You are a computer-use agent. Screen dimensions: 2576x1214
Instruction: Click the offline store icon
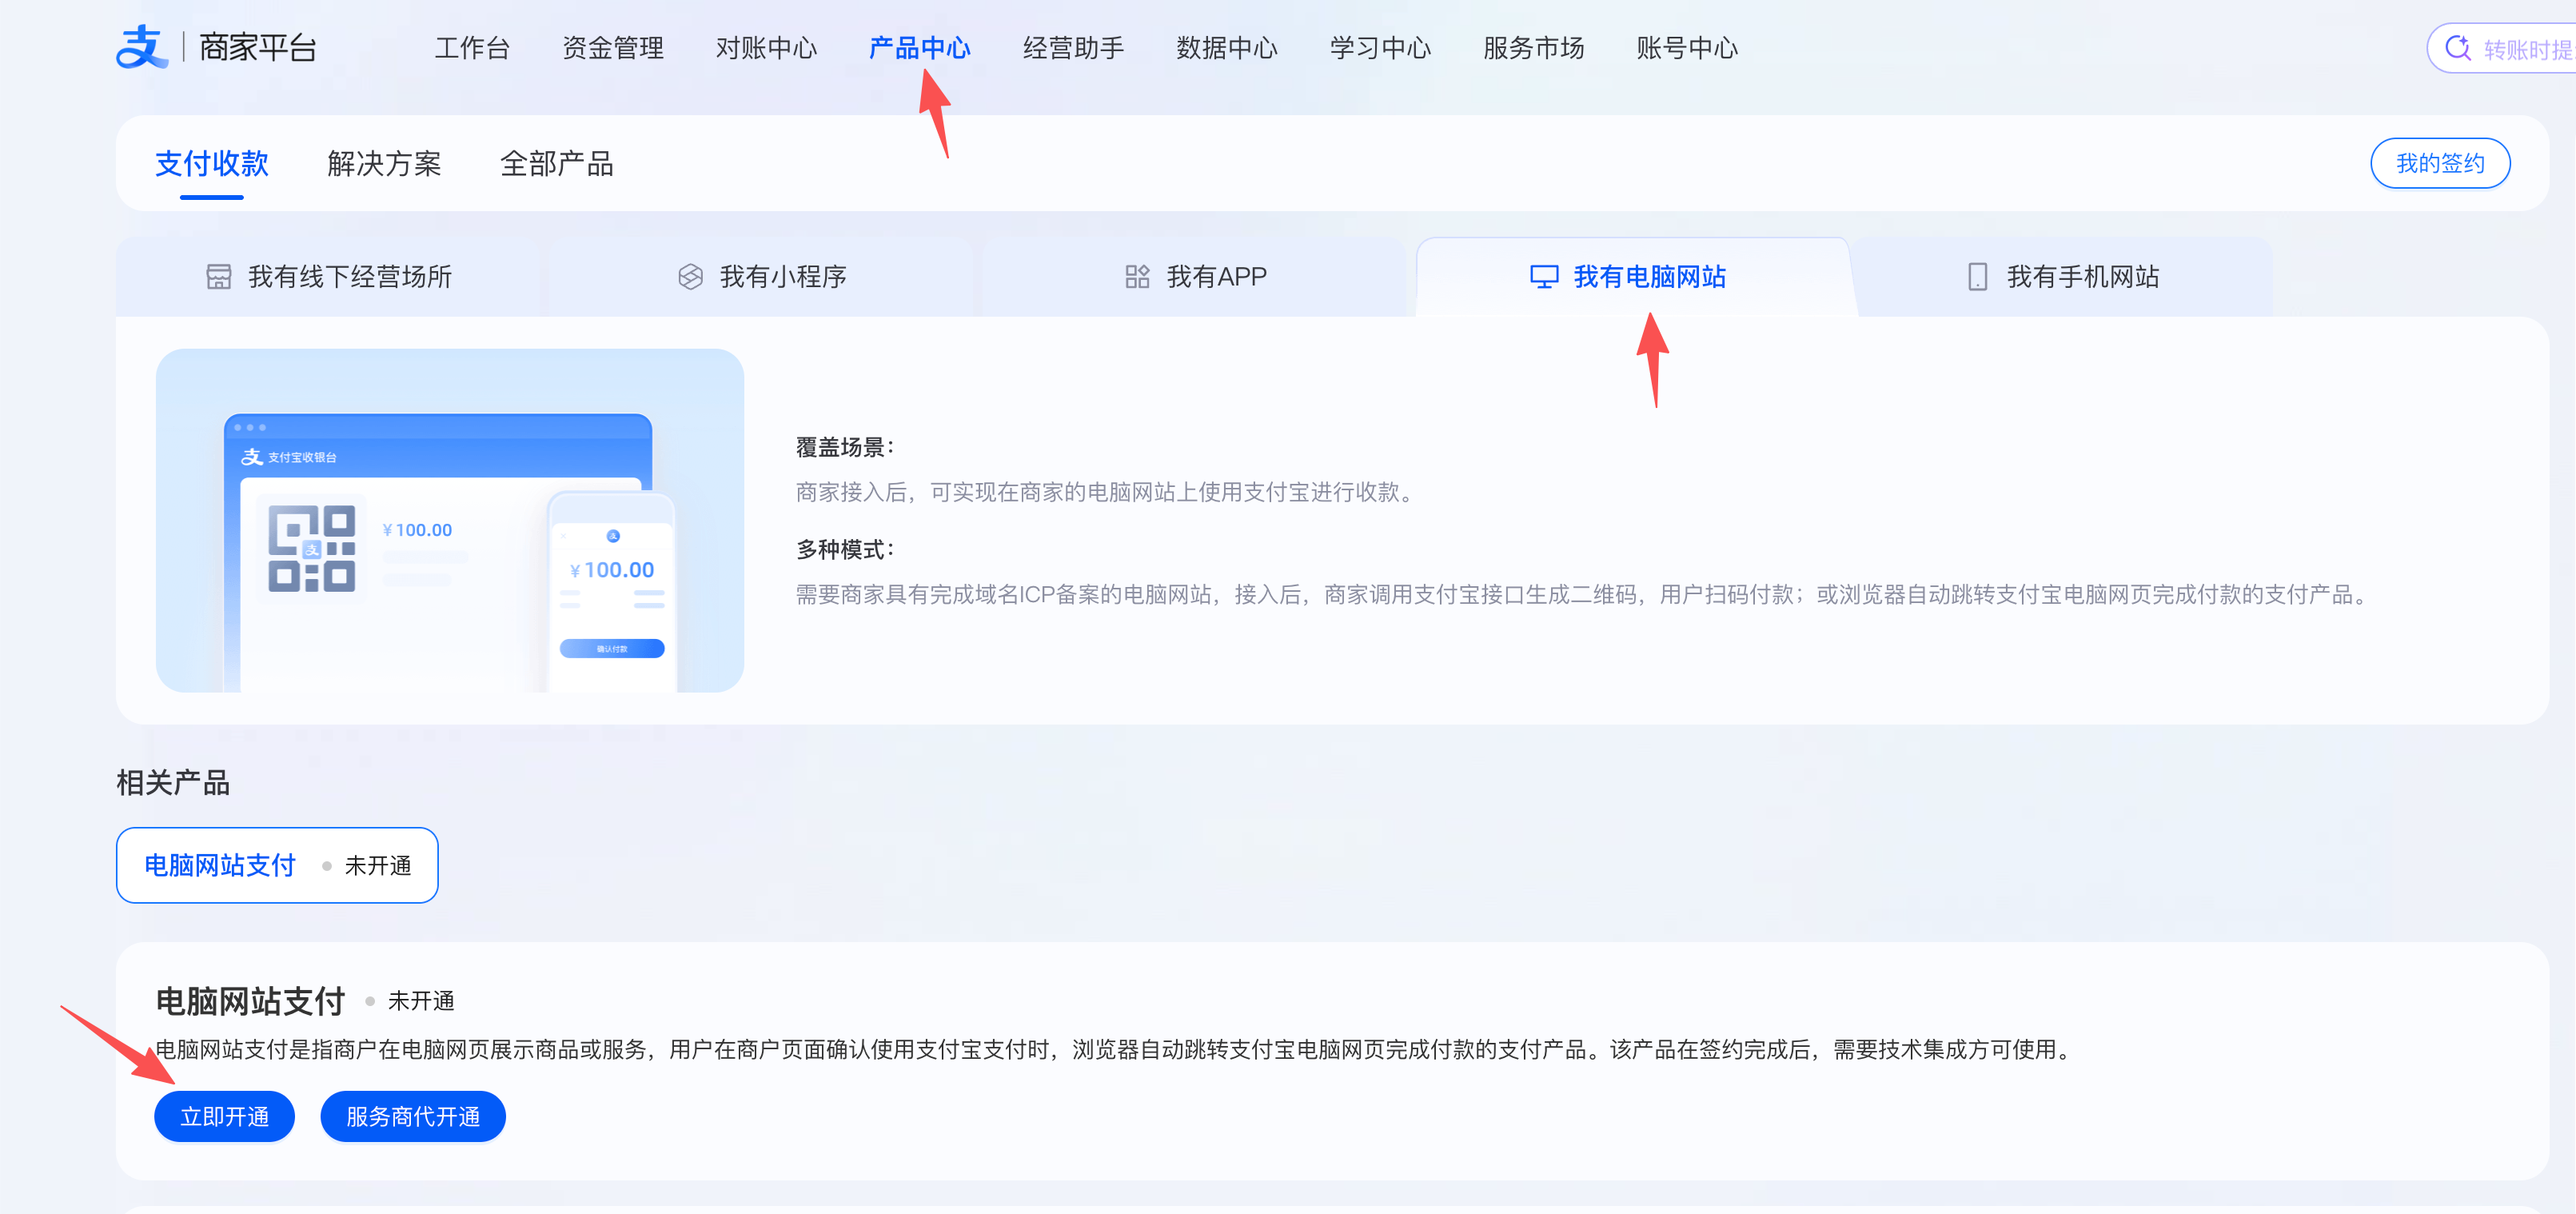point(218,277)
